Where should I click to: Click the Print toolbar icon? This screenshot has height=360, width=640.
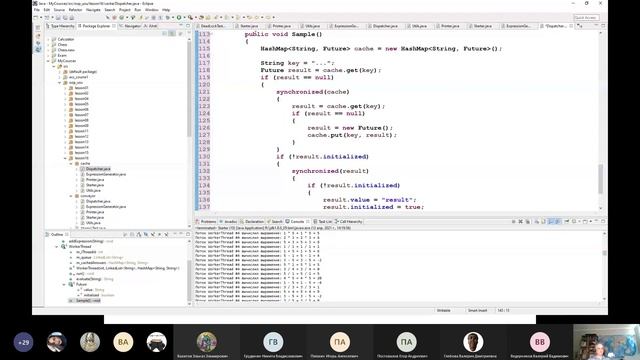71,18
